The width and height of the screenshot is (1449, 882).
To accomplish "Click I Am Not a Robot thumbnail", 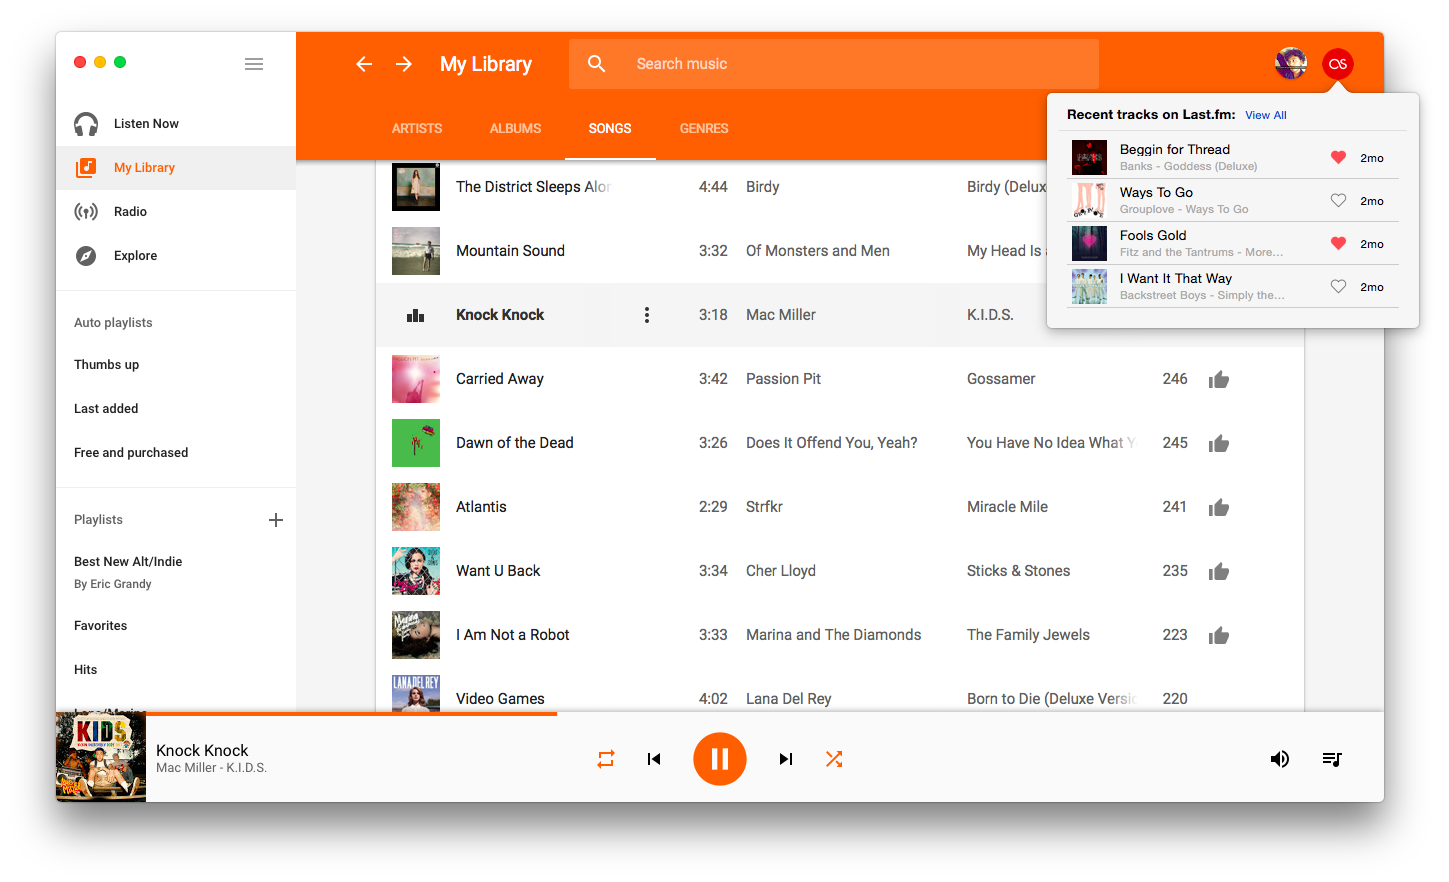I will [x=416, y=635].
